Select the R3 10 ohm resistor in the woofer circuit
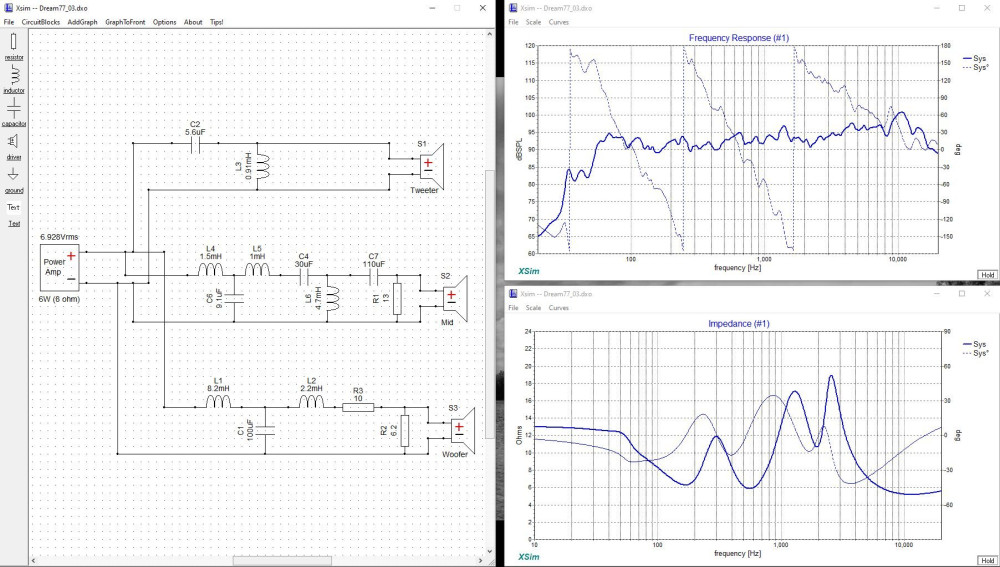The height and width of the screenshot is (567, 1000). (358, 406)
